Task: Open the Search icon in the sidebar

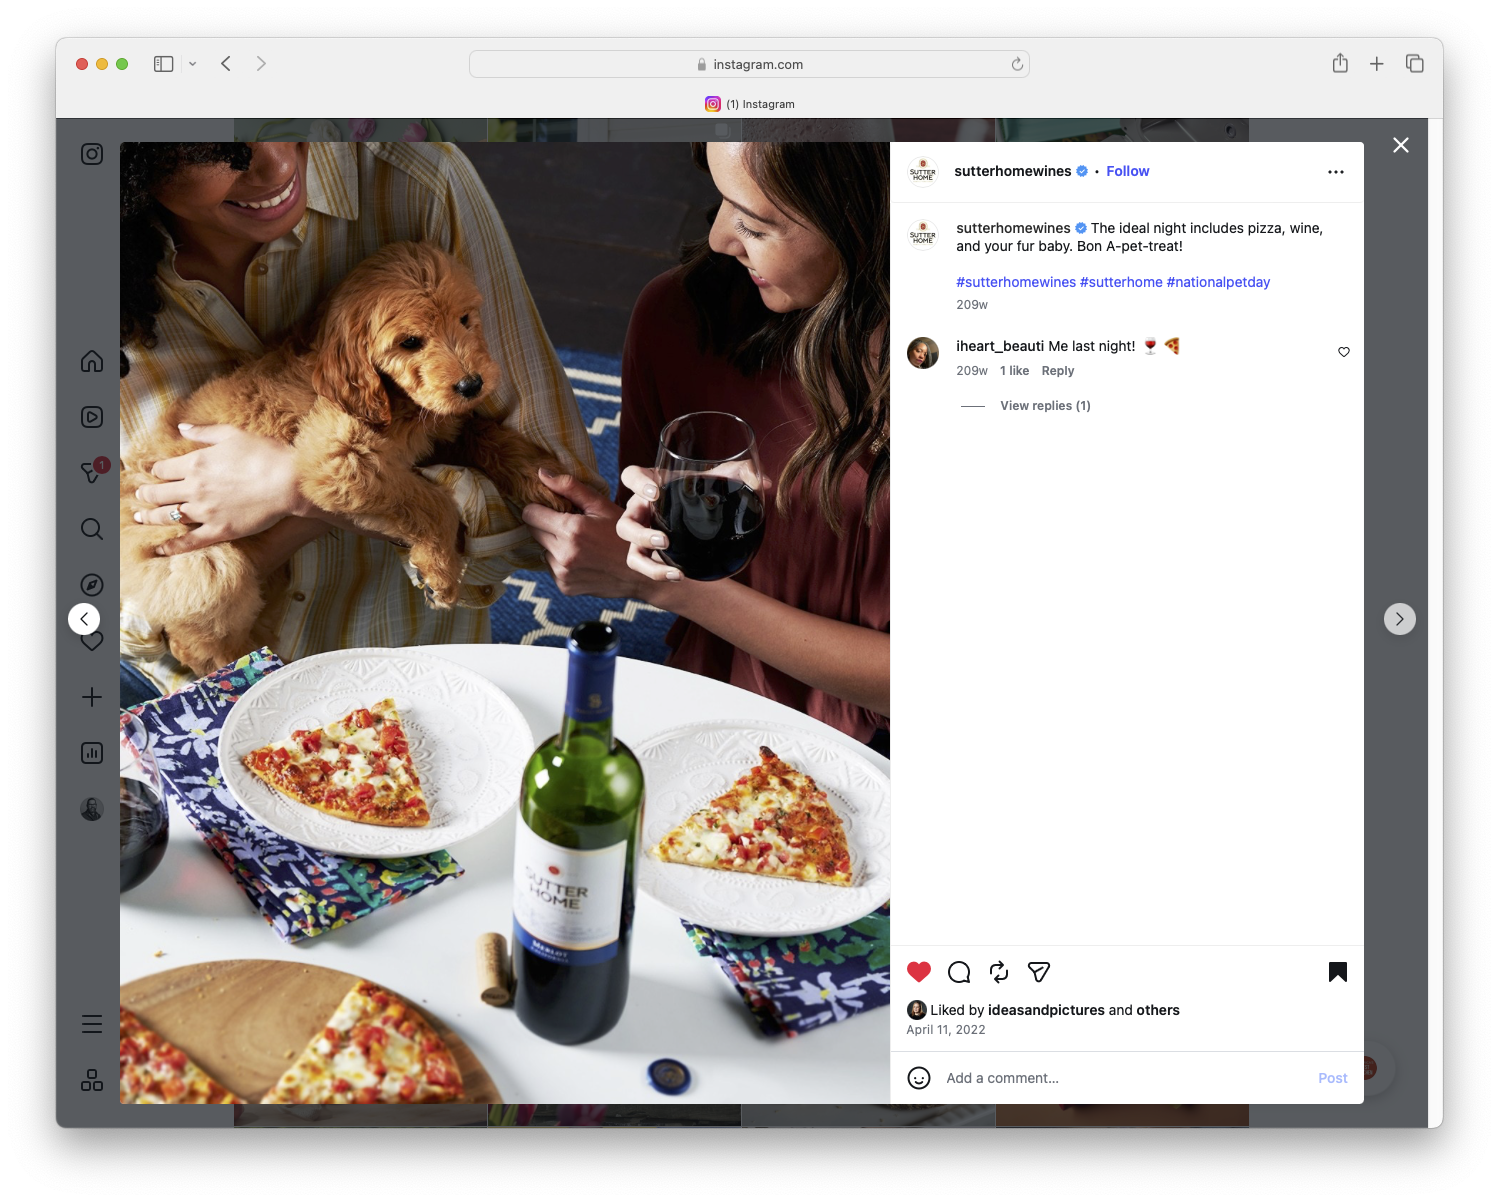Action: (91, 529)
